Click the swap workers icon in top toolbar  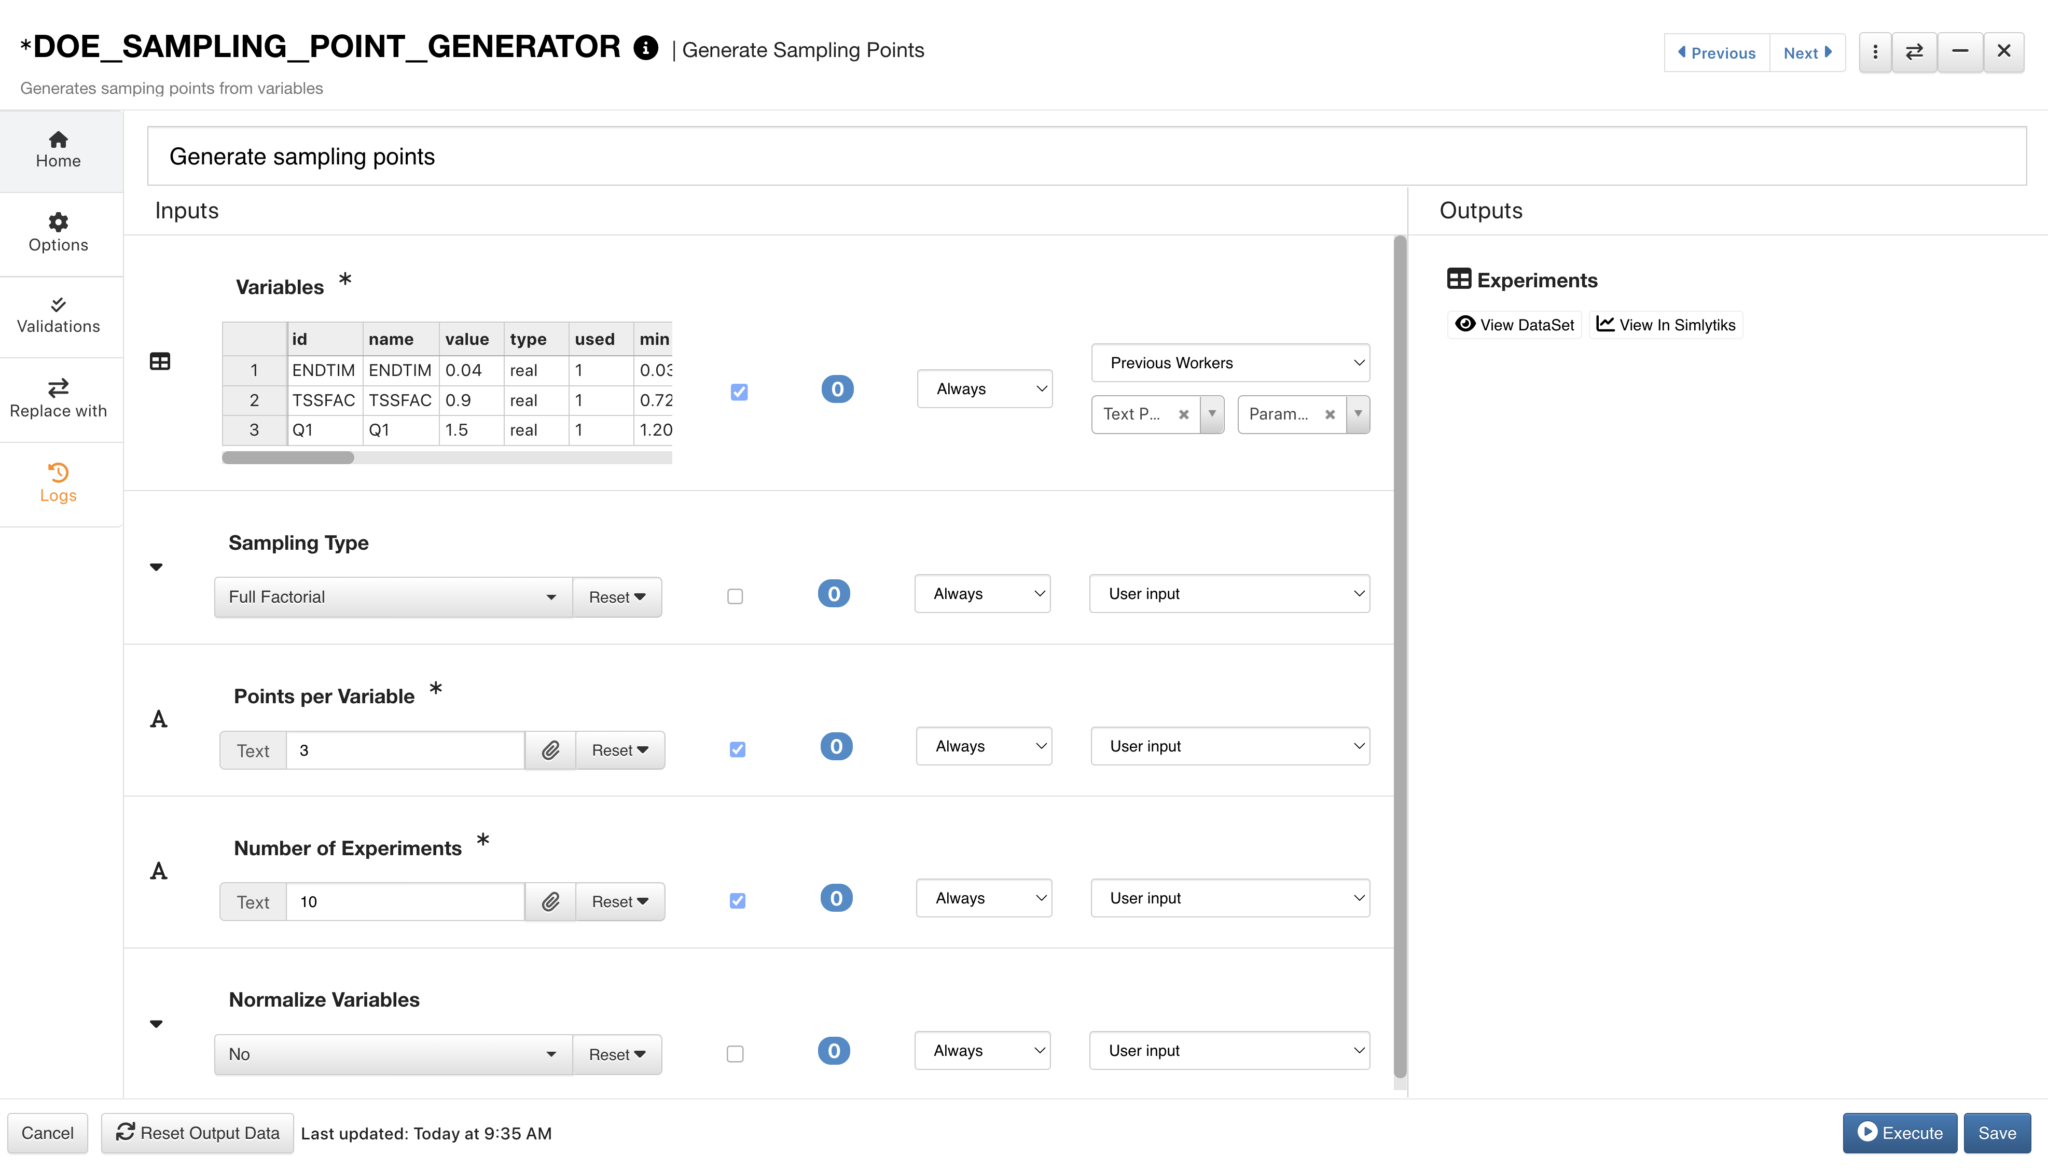pos(1914,51)
